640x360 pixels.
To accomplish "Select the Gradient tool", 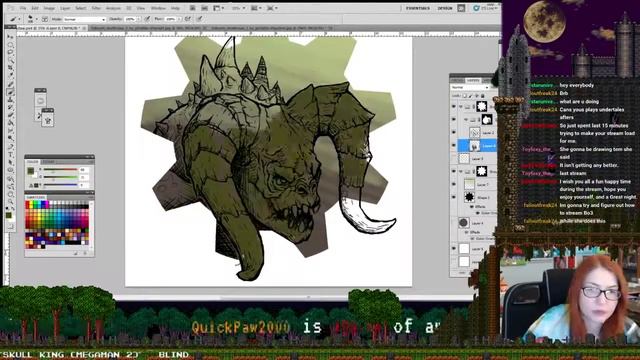I will click(x=10, y=123).
